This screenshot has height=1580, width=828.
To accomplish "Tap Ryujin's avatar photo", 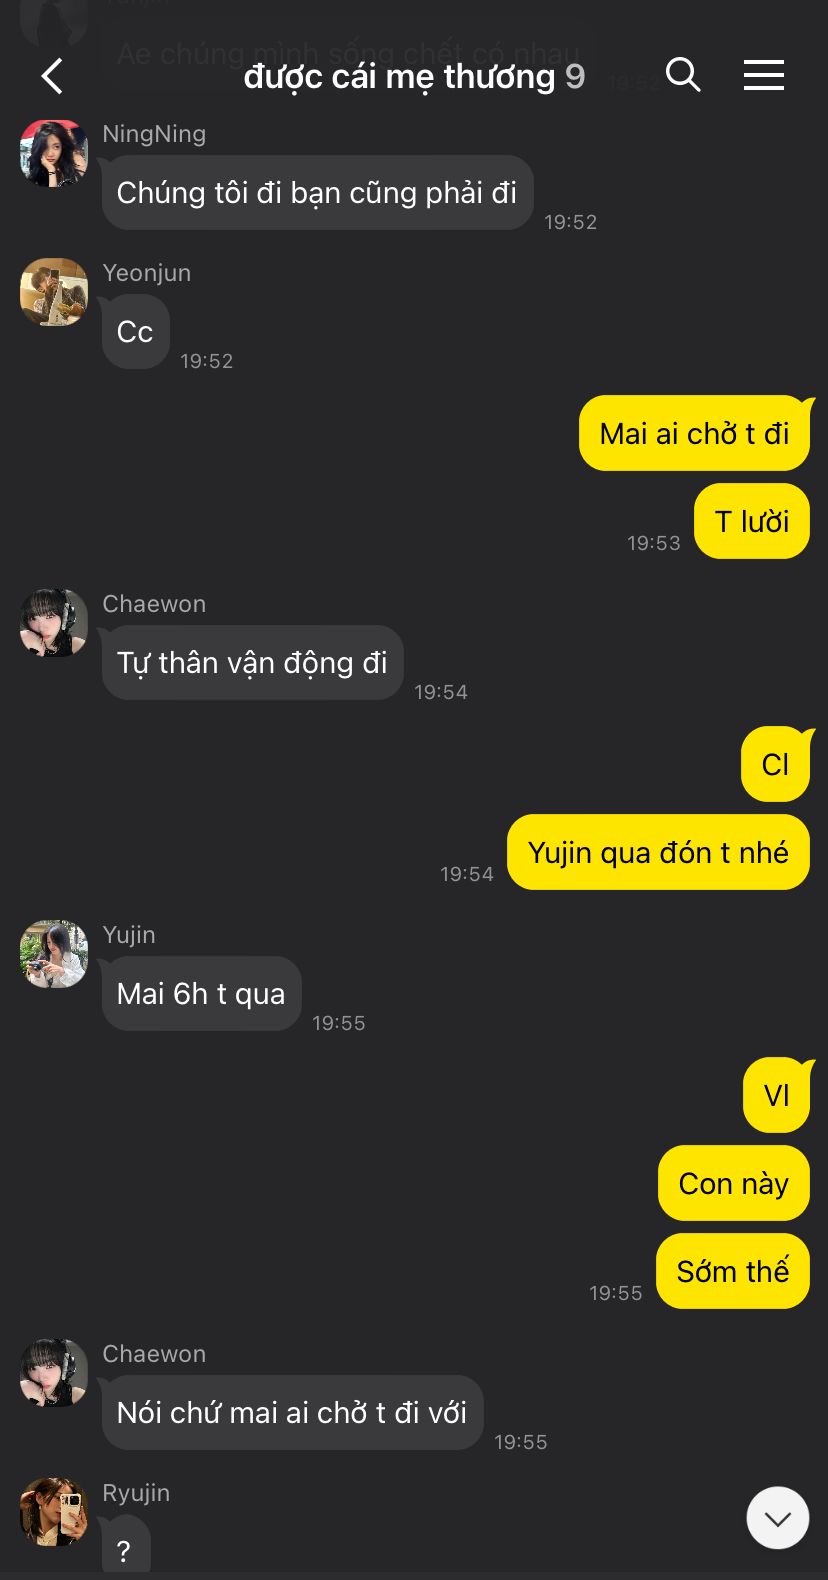I will pos(54,1512).
